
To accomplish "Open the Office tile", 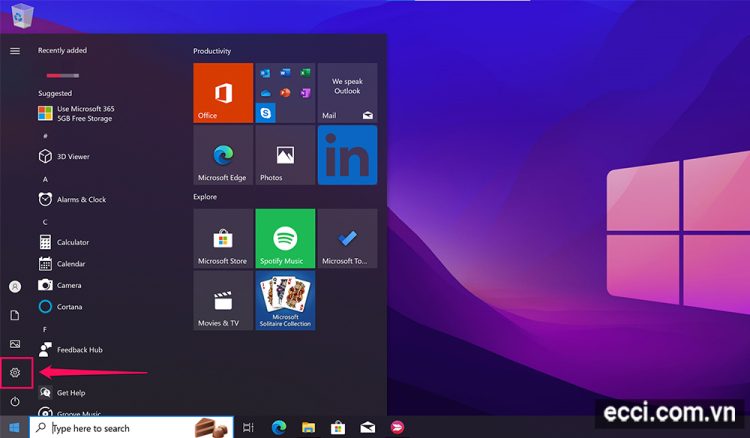I will (223, 93).
